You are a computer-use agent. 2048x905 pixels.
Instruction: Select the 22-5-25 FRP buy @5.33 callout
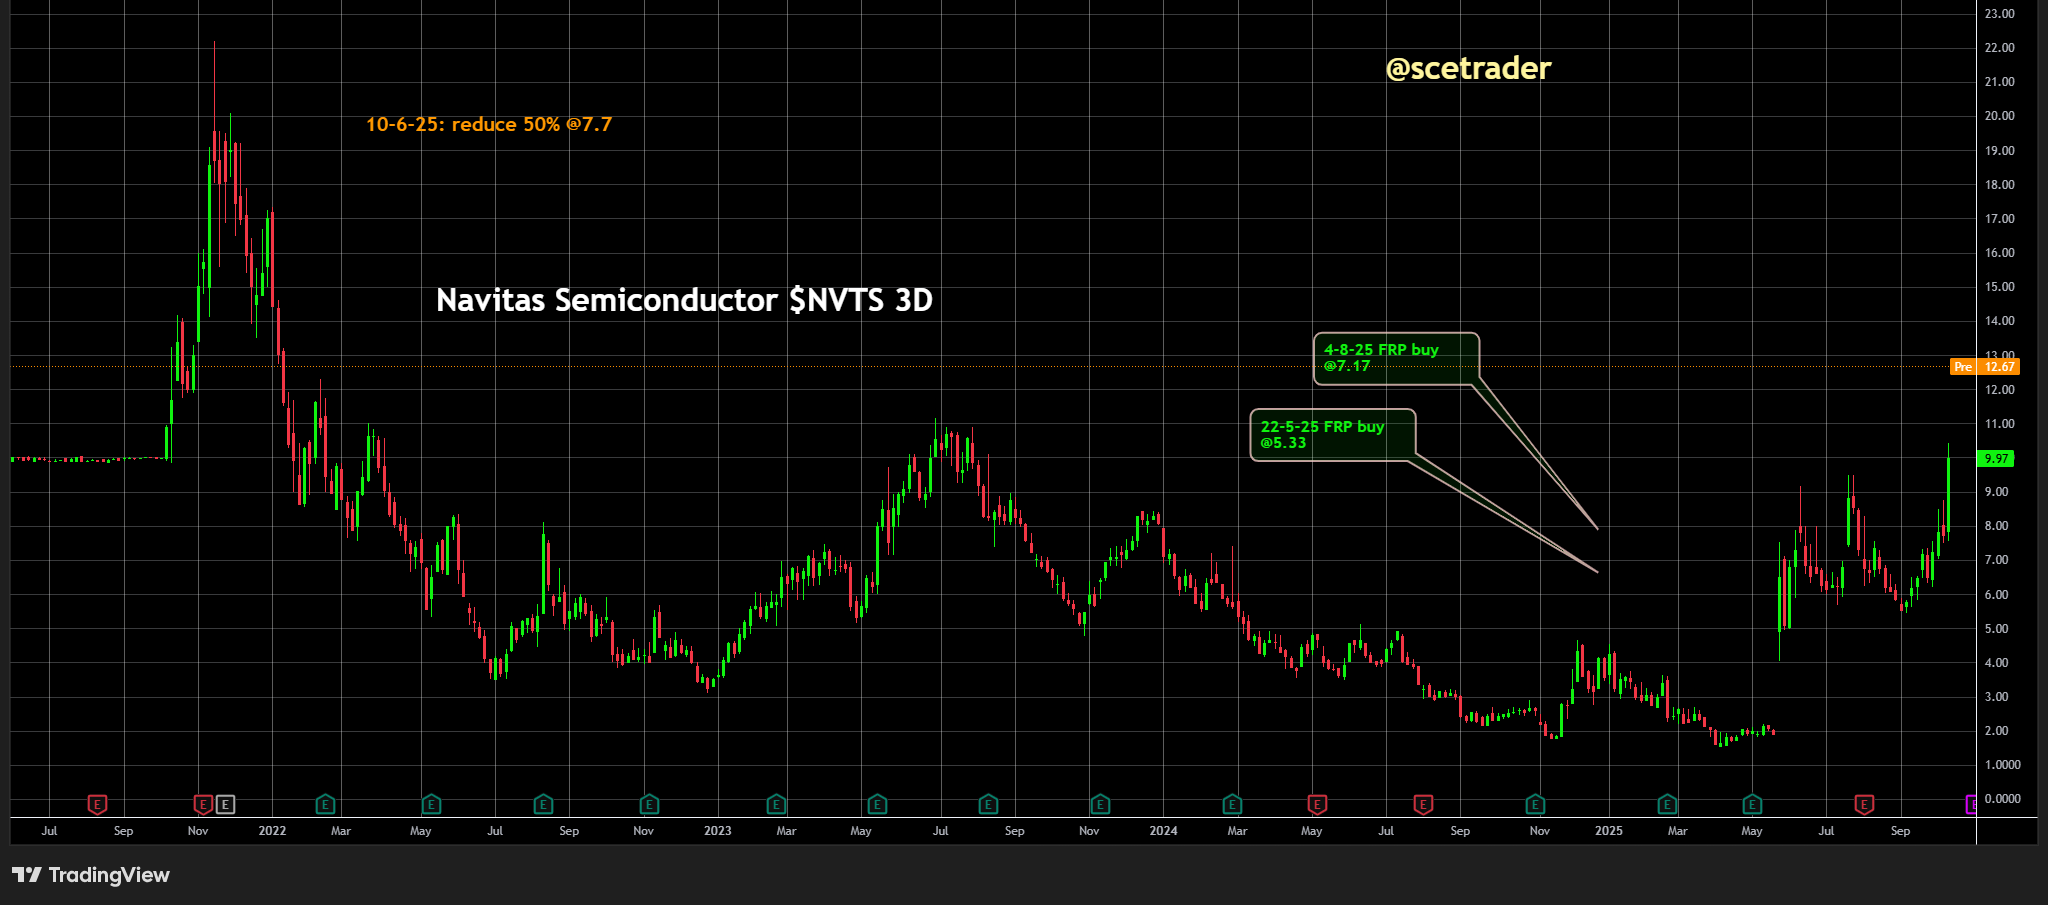click(1332, 435)
